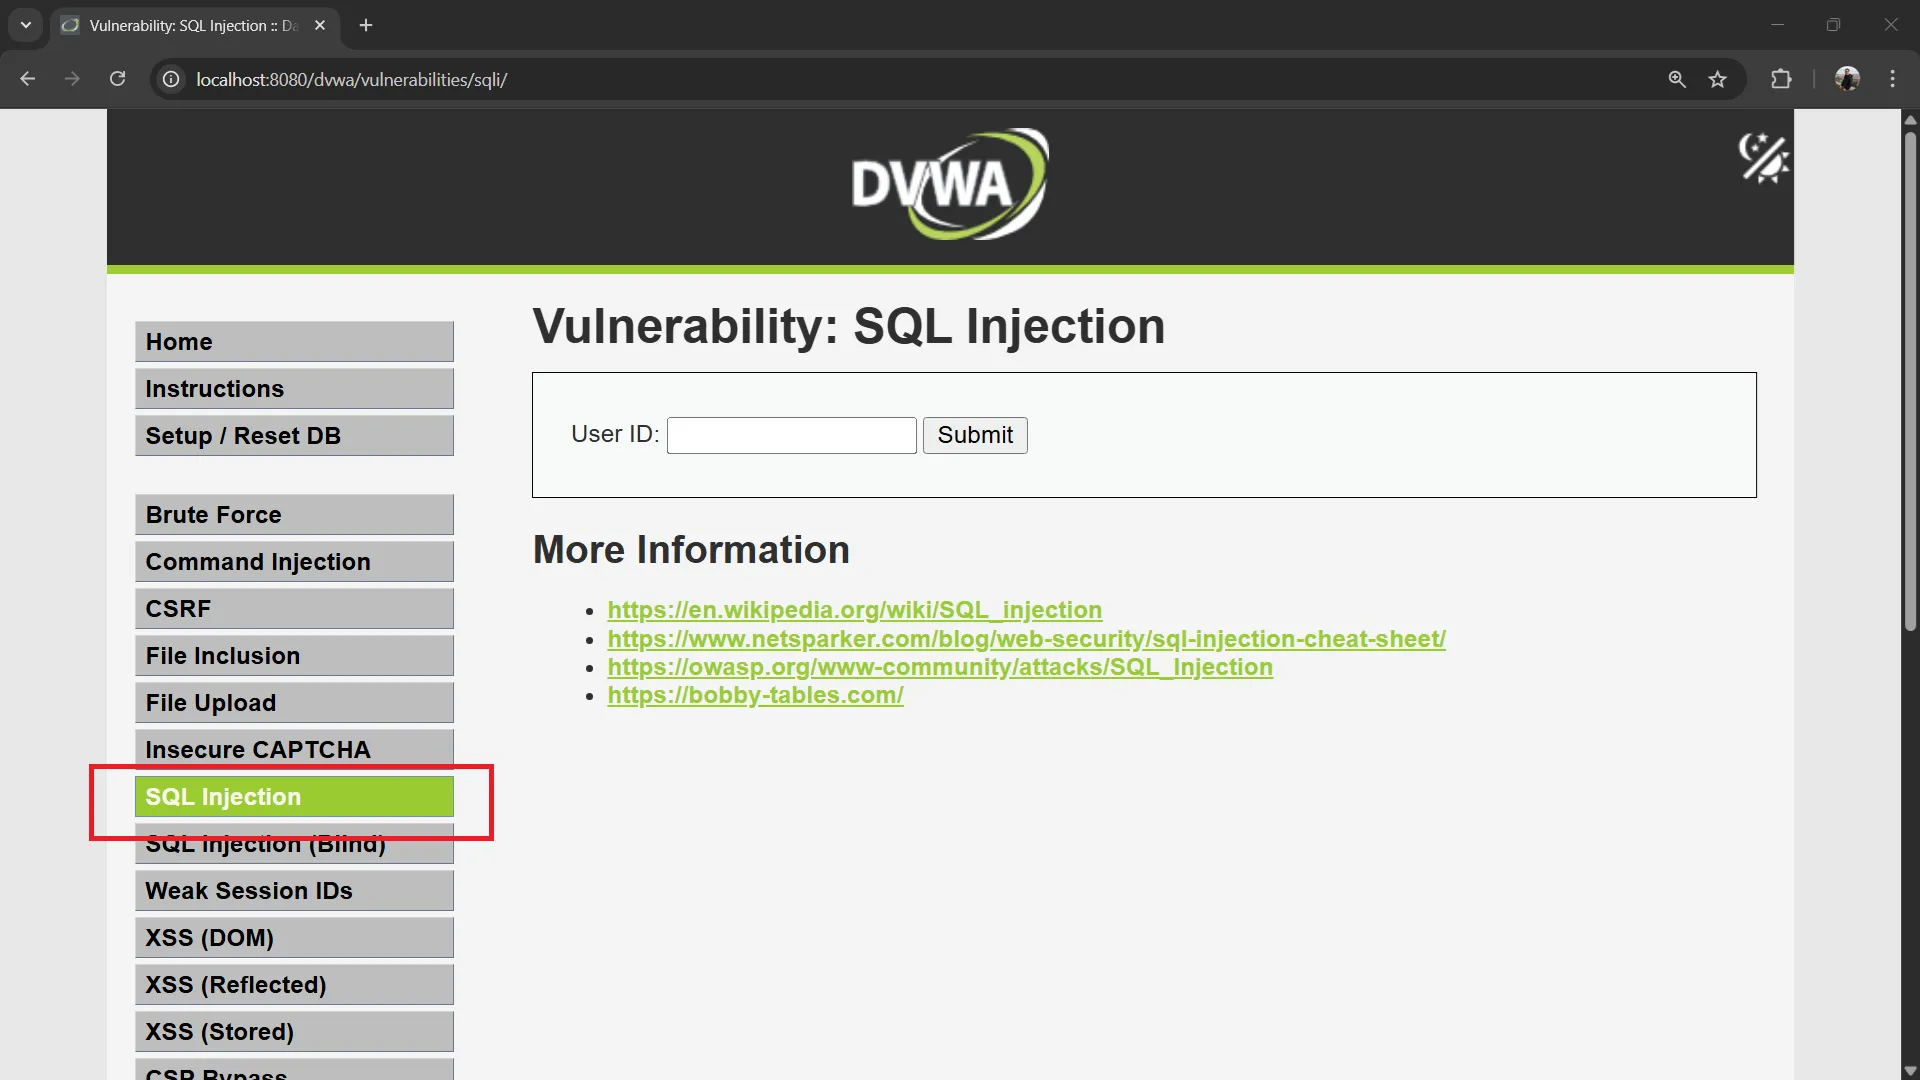Open a new tab with the plus button
The image size is (1920, 1080).
[365, 25]
